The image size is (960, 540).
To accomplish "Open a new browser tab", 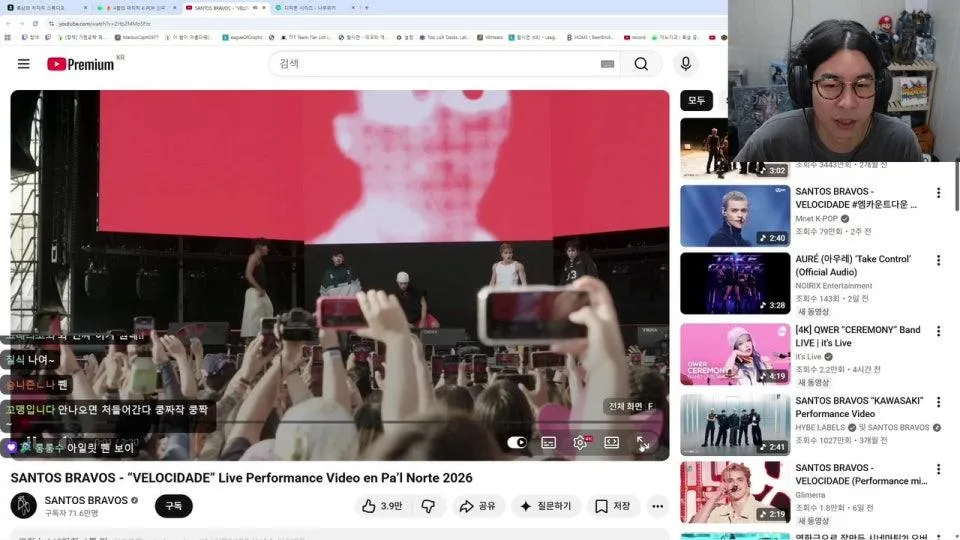I will coord(367,8).
